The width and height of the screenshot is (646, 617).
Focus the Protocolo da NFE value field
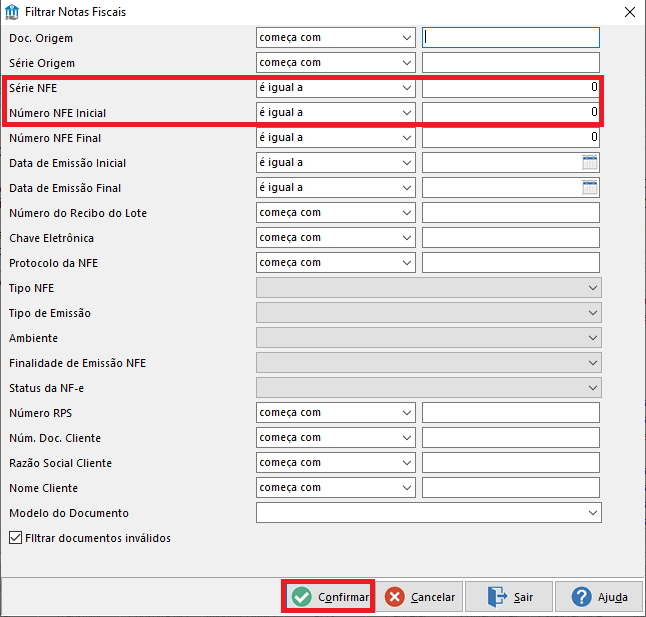(510, 263)
